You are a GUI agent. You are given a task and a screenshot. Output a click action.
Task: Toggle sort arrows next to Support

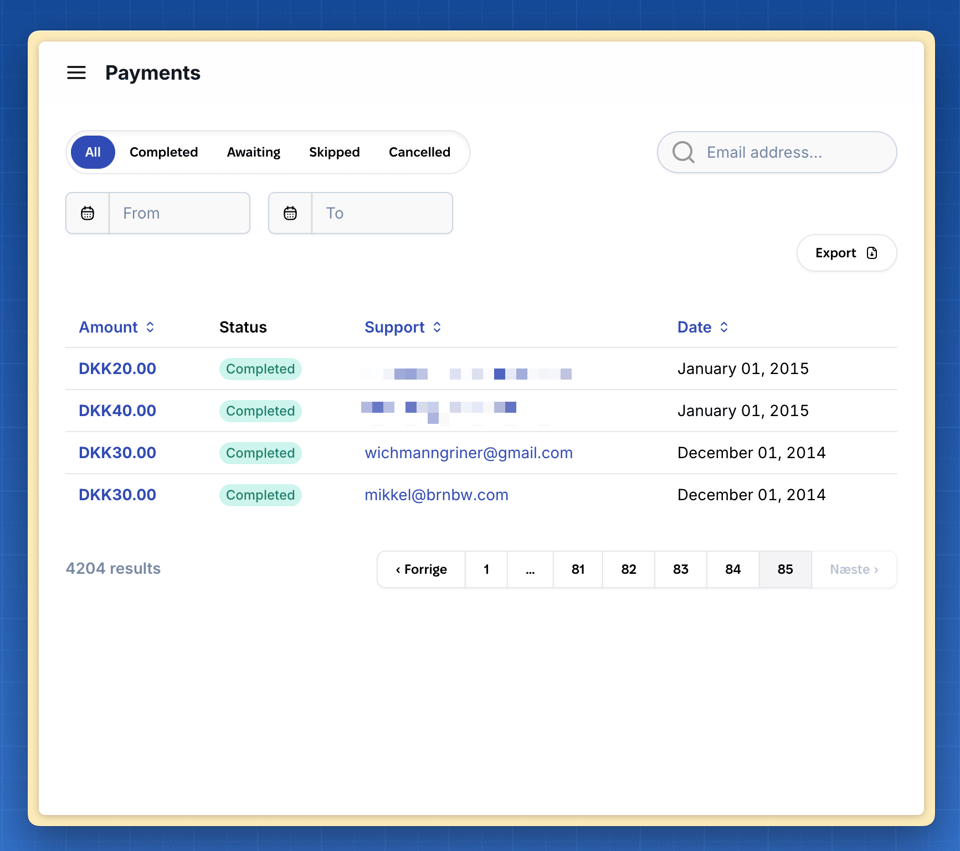437,328
